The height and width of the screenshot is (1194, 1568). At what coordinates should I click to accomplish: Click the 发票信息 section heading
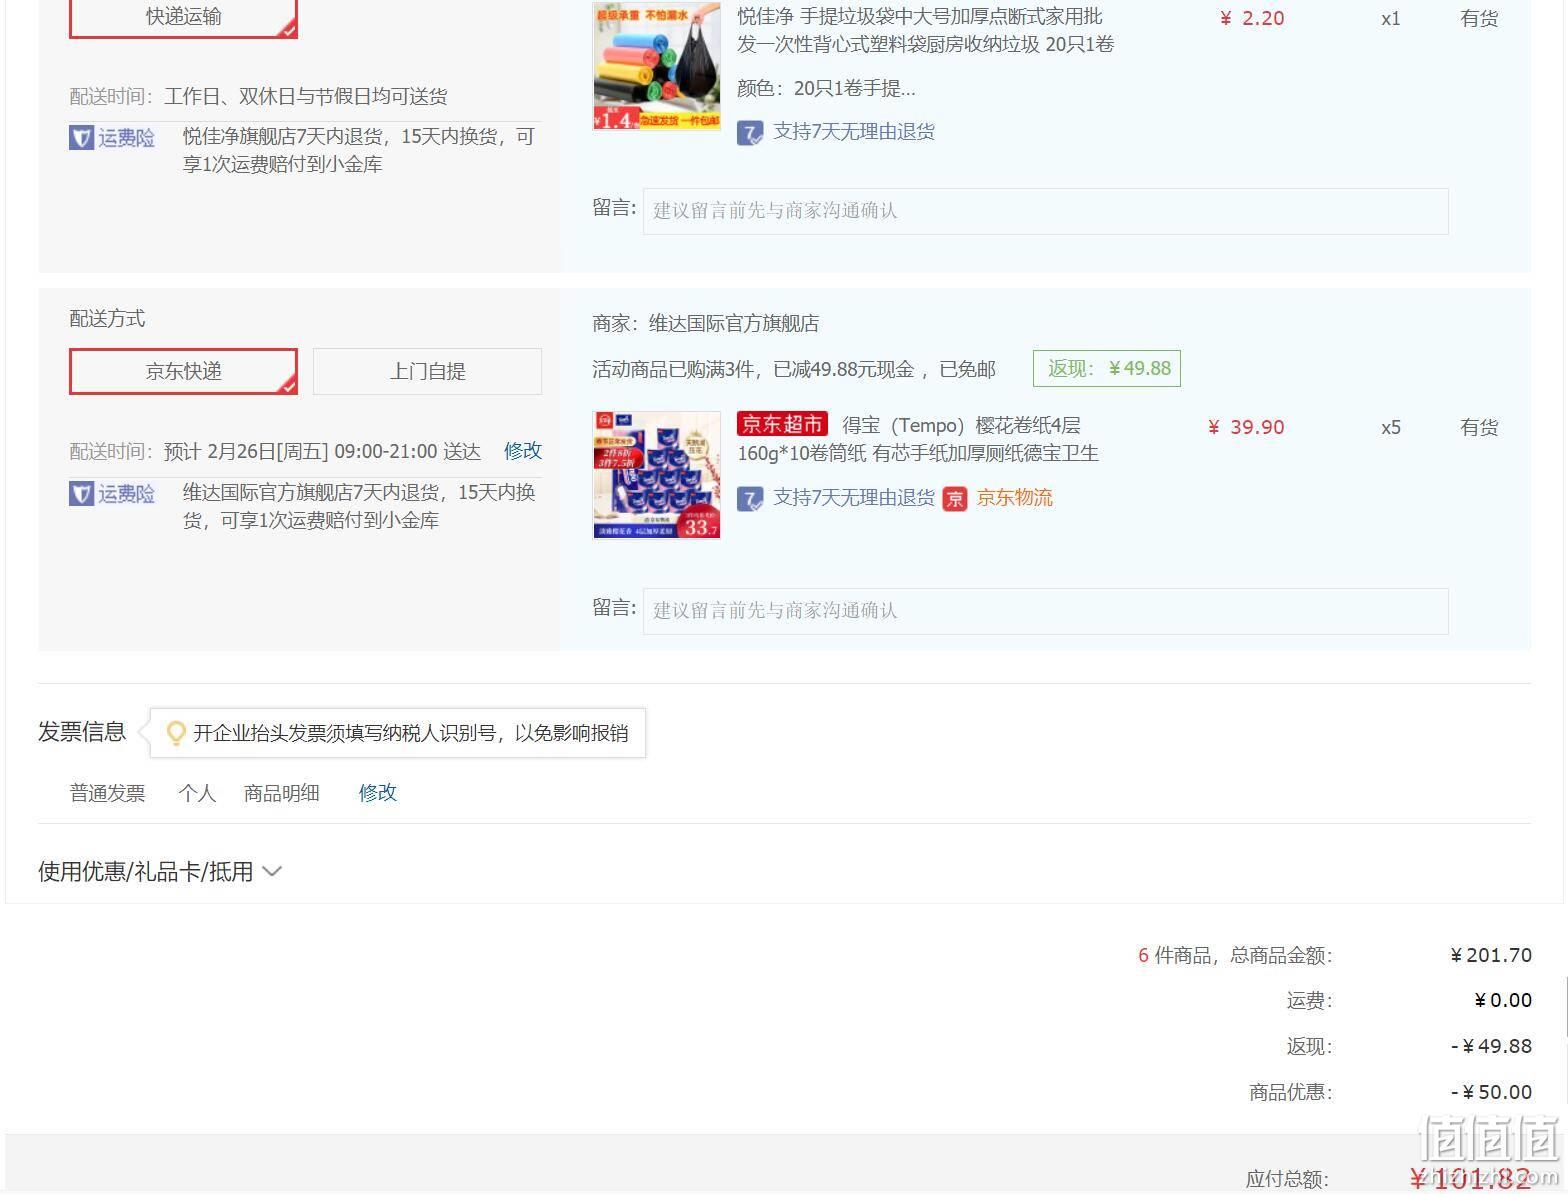click(x=82, y=732)
